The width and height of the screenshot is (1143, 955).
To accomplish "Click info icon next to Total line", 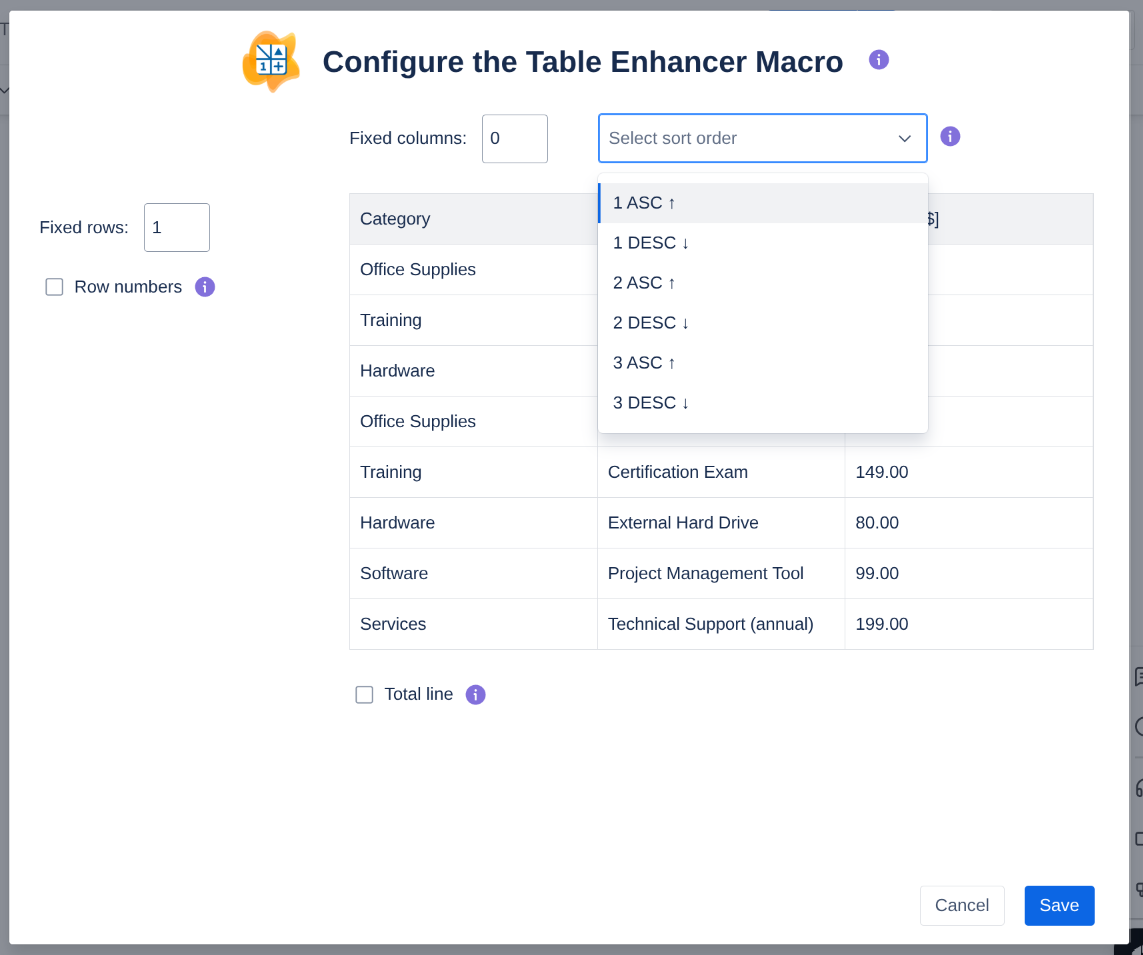I will click(x=476, y=695).
